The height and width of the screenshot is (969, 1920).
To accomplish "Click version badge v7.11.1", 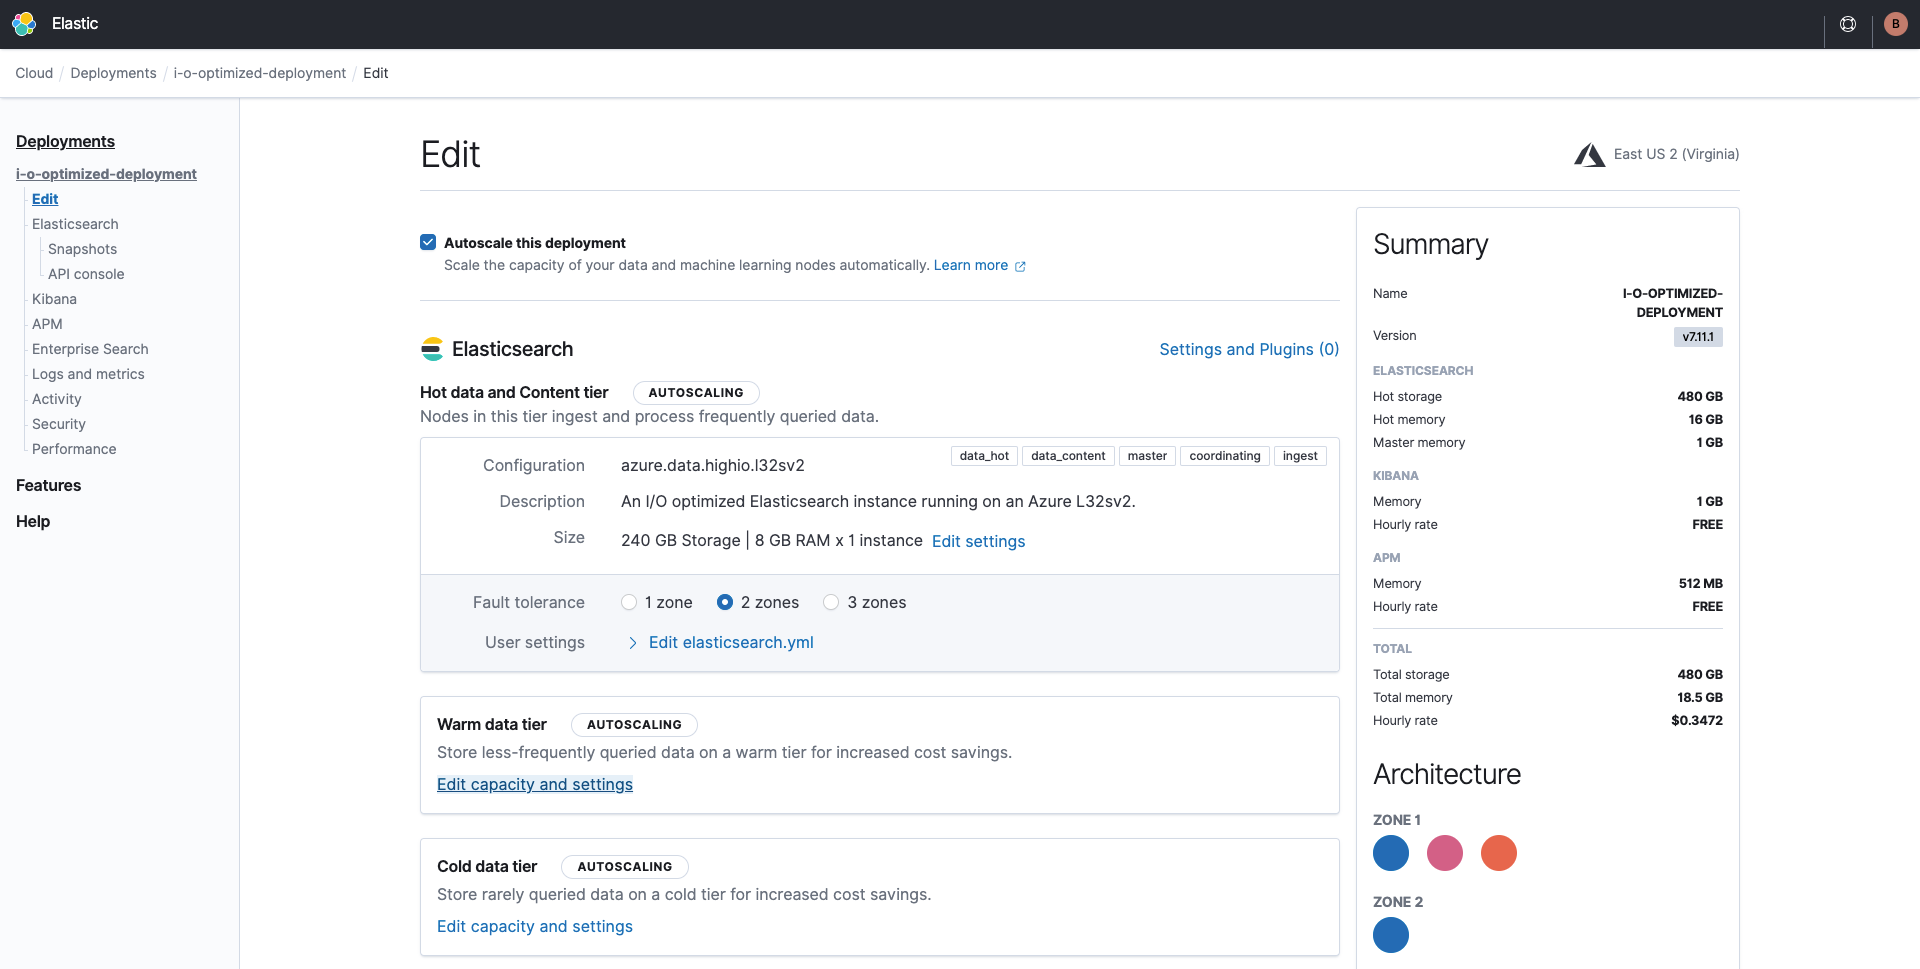I will [1698, 337].
